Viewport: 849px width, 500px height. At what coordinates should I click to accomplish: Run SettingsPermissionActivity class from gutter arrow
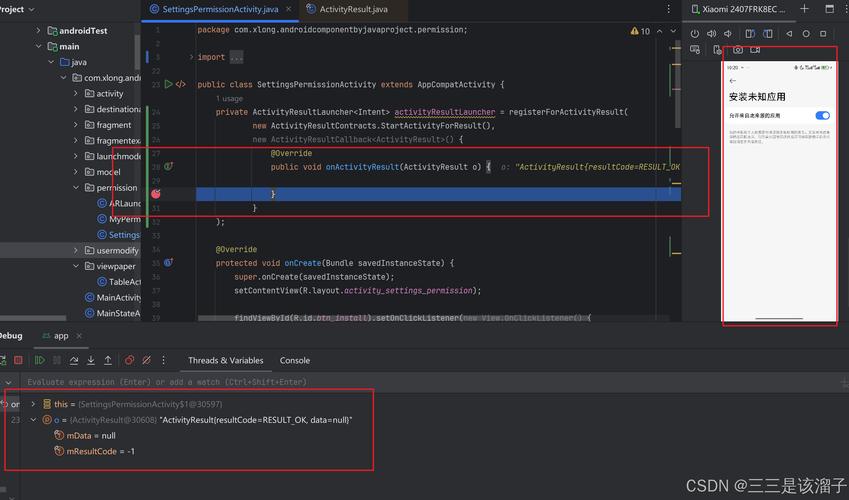click(x=168, y=84)
